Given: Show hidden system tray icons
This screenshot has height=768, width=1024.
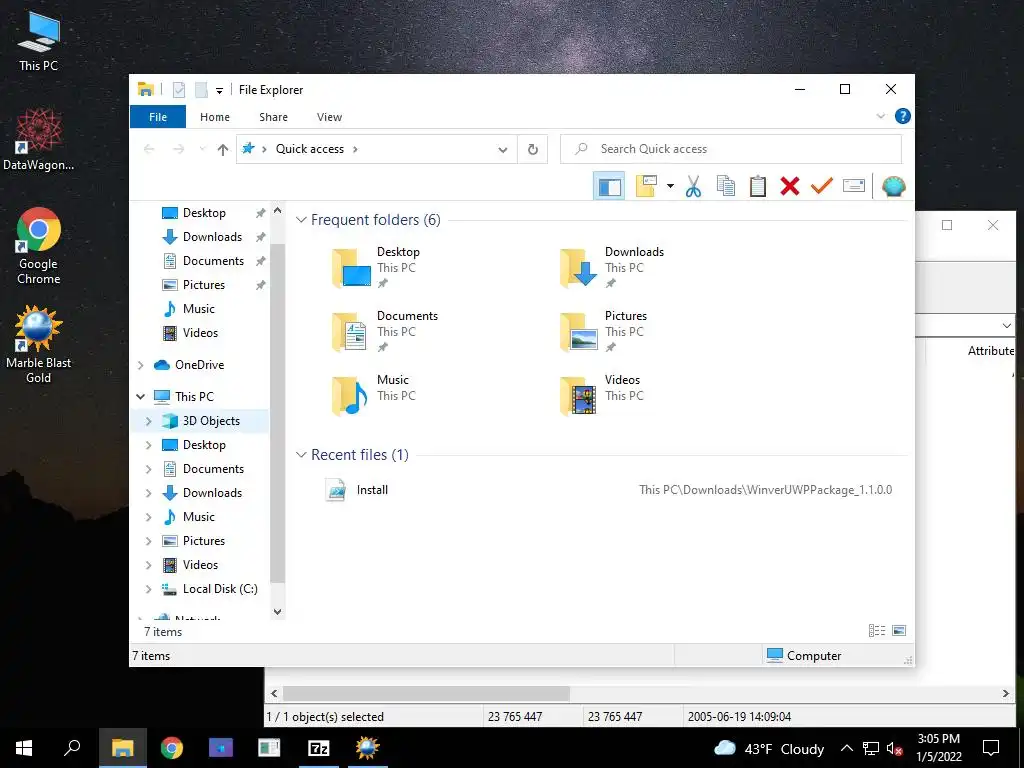Looking at the screenshot, I should (846, 748).
